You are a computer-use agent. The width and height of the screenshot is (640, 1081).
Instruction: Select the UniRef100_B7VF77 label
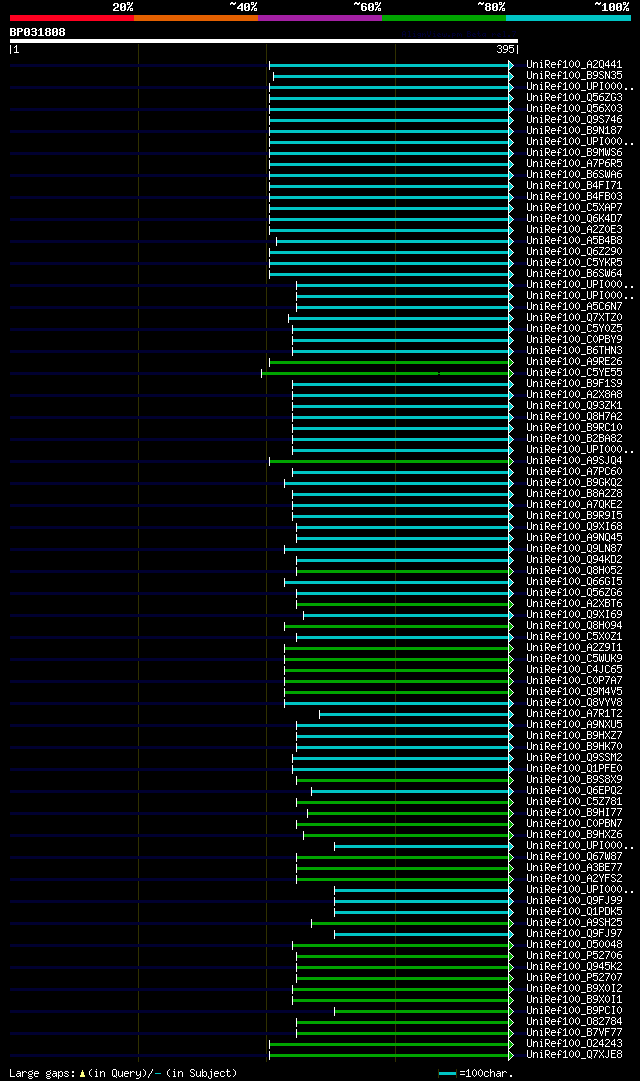click(x=574, y=1033)
